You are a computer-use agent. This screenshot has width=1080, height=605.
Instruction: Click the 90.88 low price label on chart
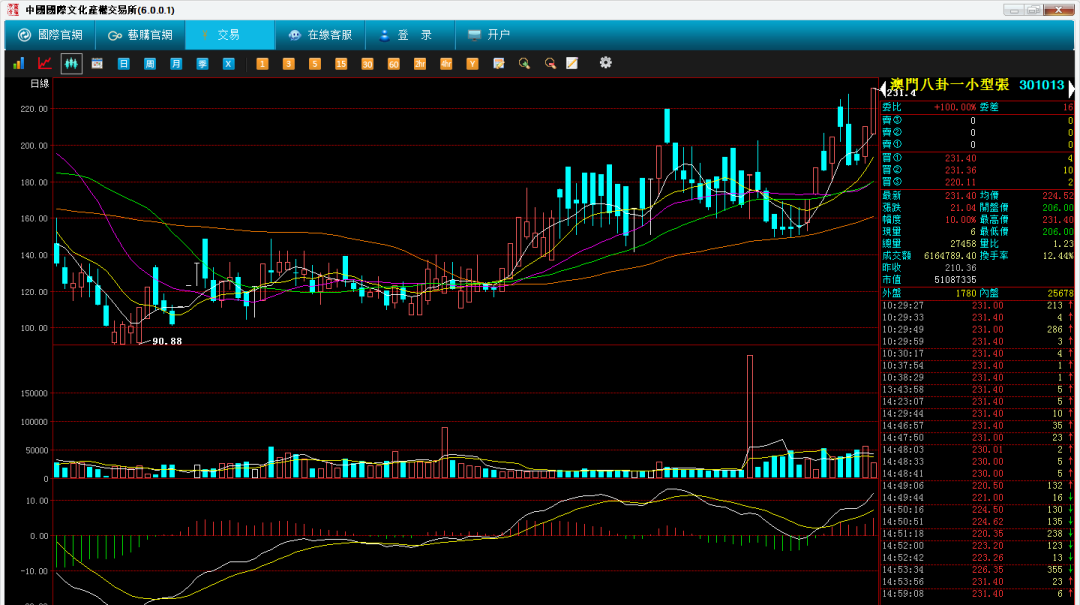click(167, 342)
